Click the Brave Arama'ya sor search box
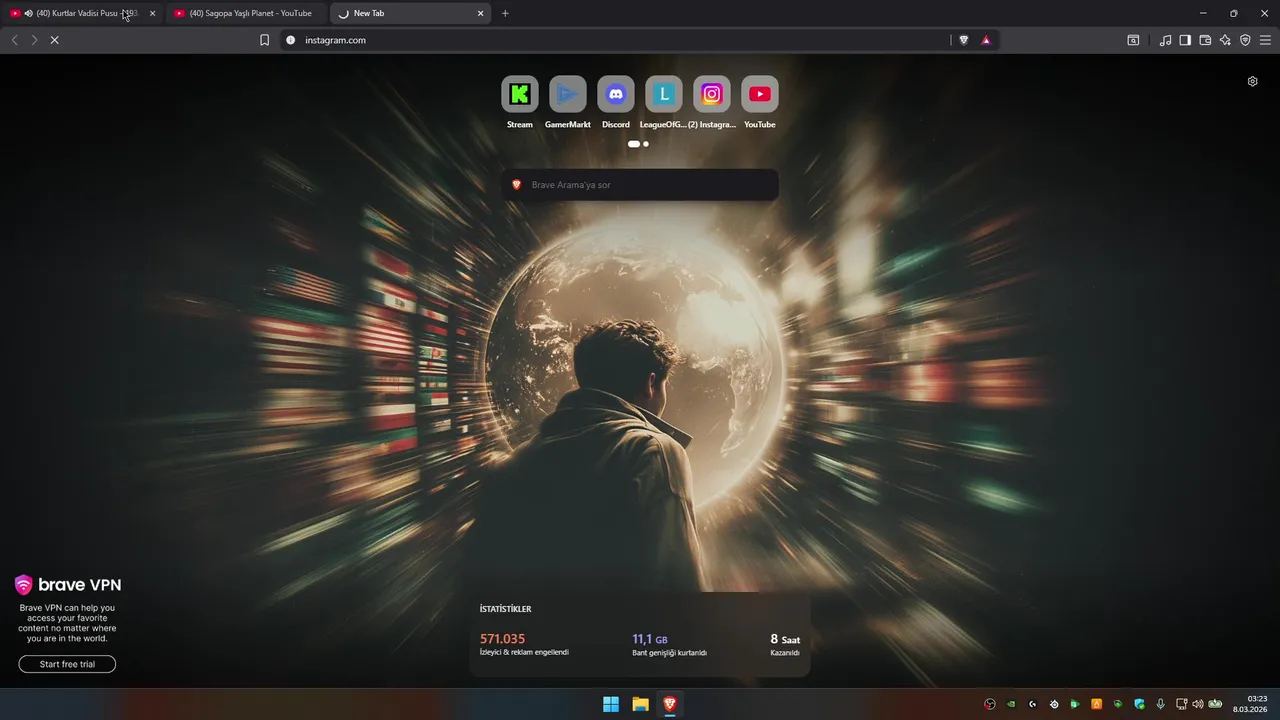1280x720 pixels. (x=640, y=185)
